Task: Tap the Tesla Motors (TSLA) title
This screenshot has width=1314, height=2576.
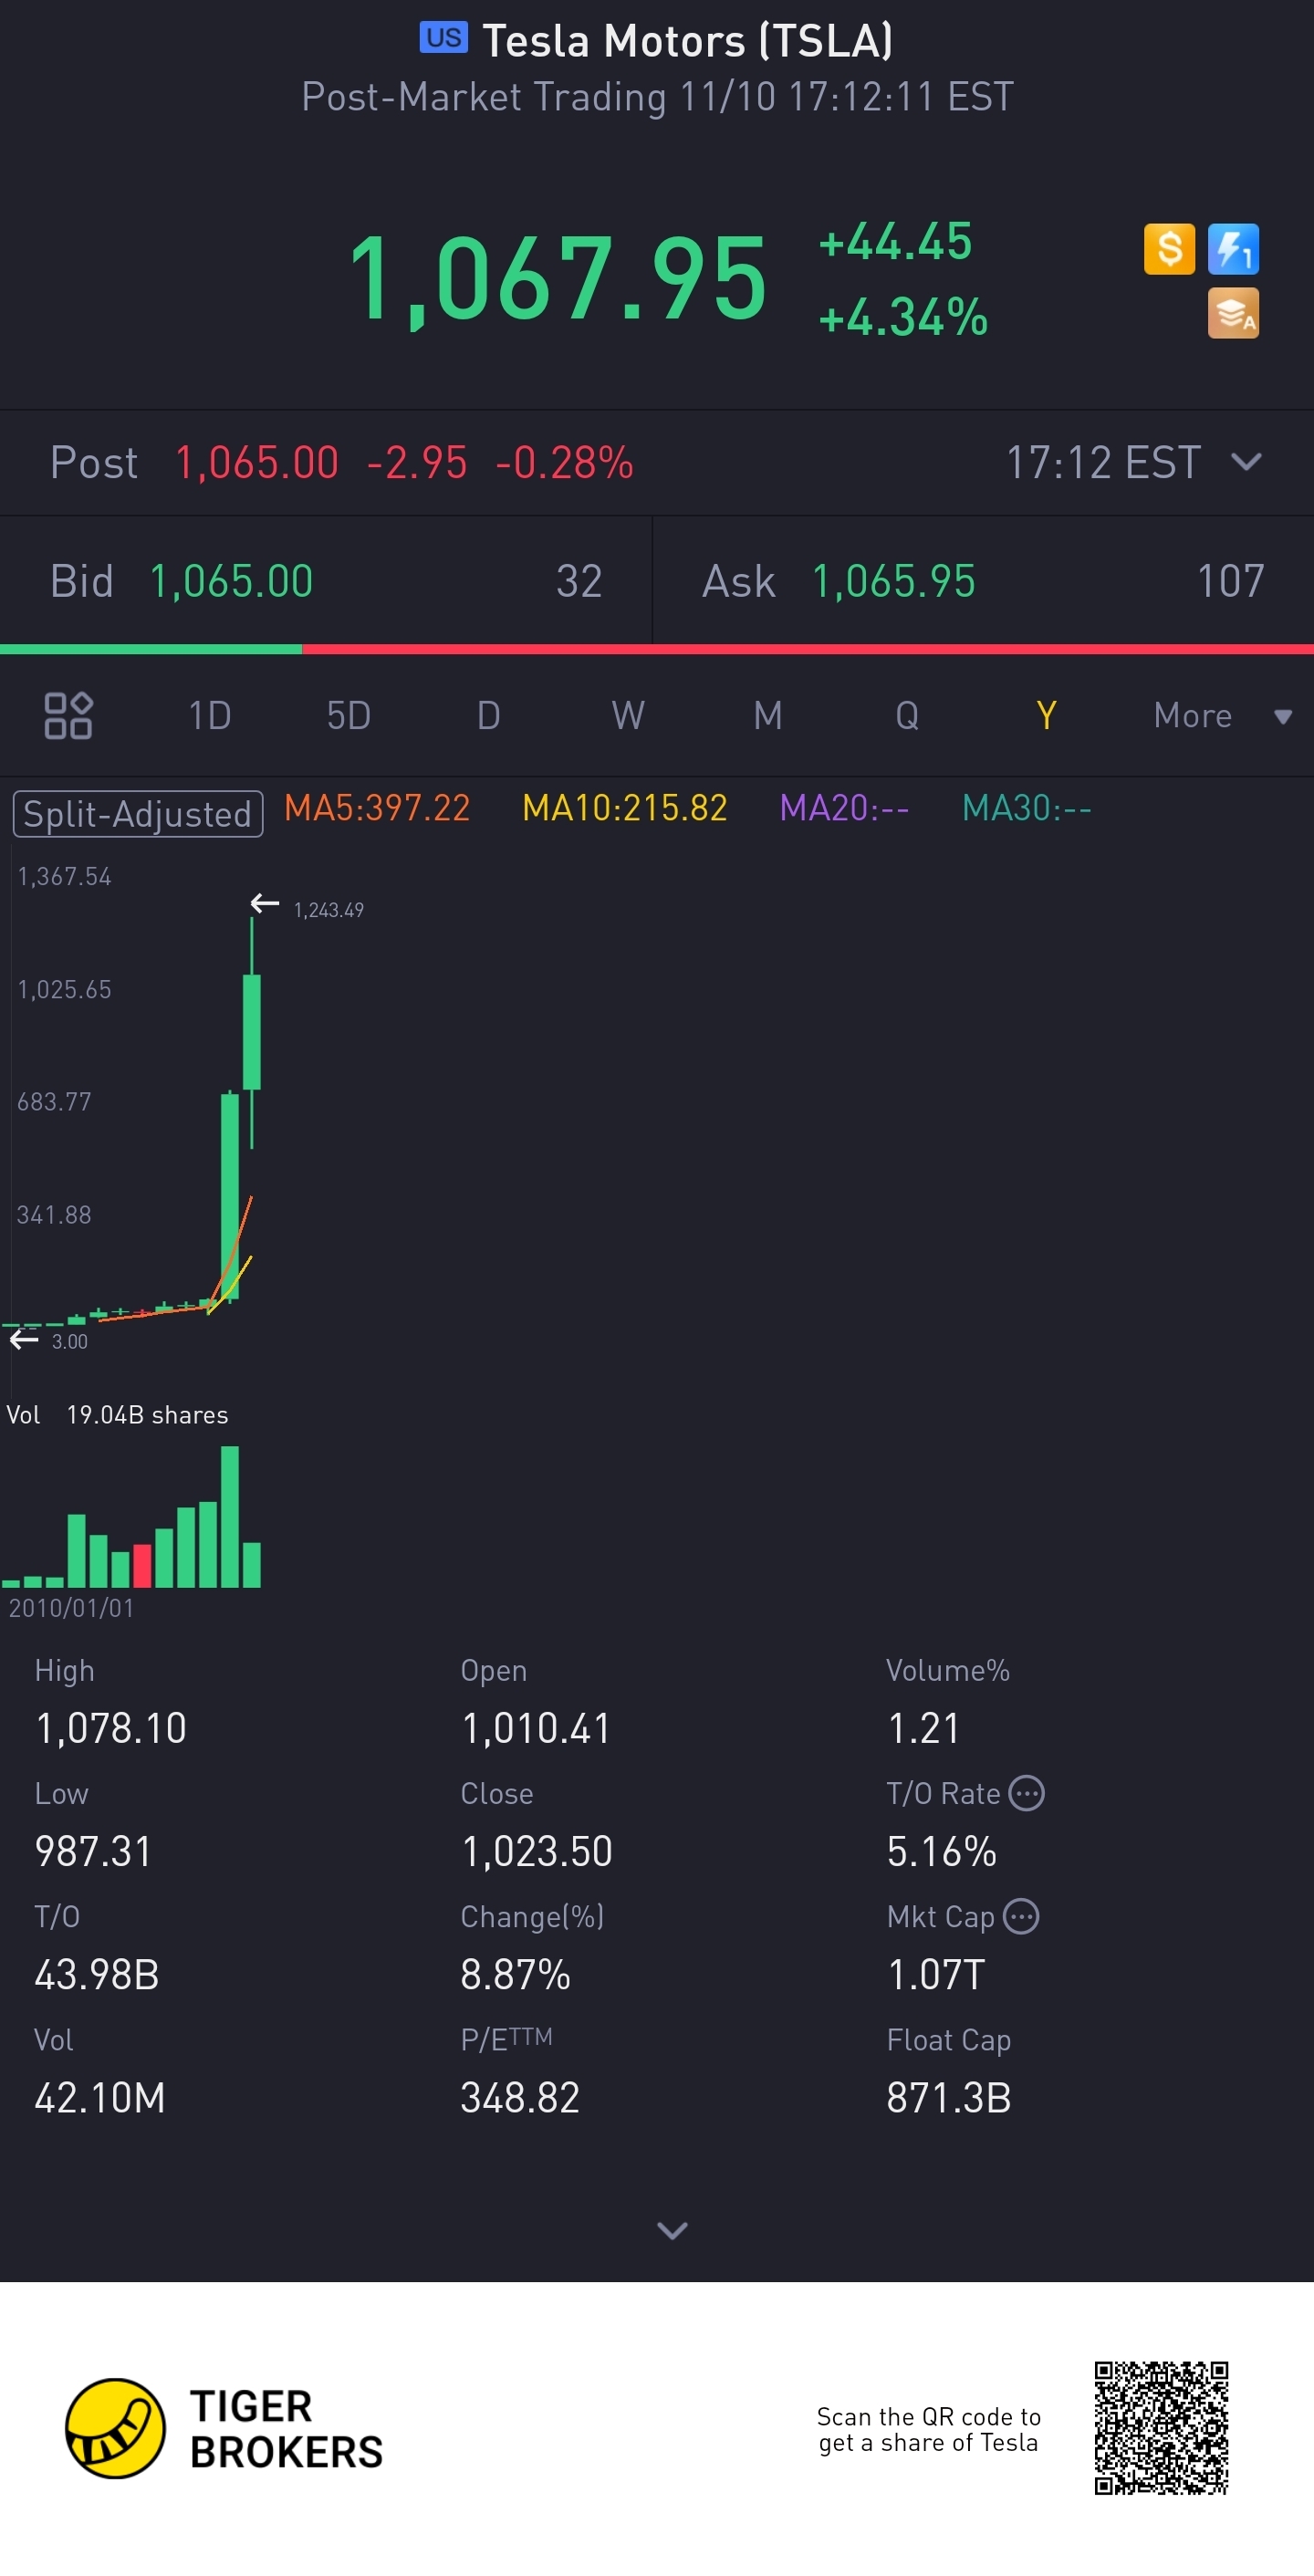Action: point(688,41)
